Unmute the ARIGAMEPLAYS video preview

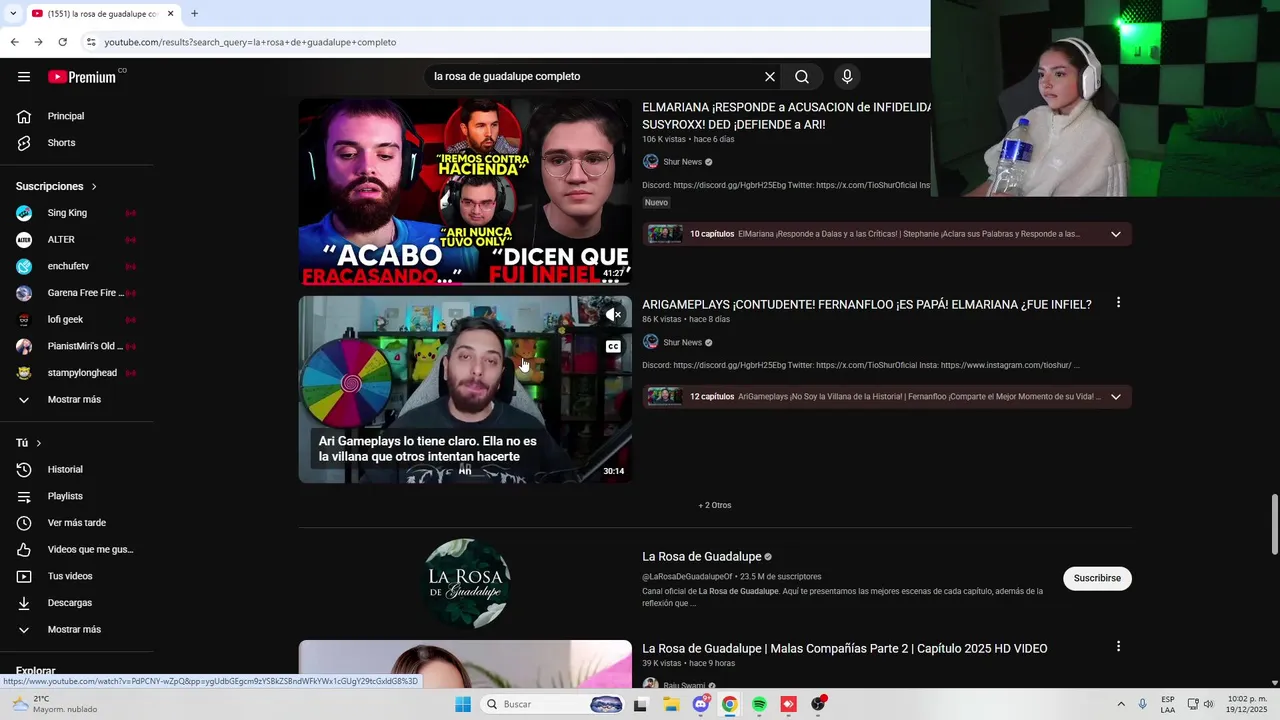[613, 315]
